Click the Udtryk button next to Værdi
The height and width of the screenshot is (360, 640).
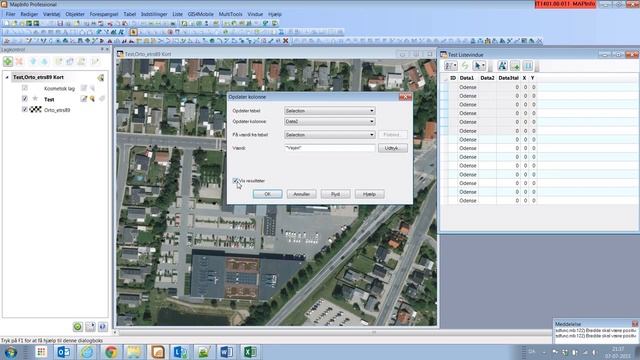pos(392,148)
